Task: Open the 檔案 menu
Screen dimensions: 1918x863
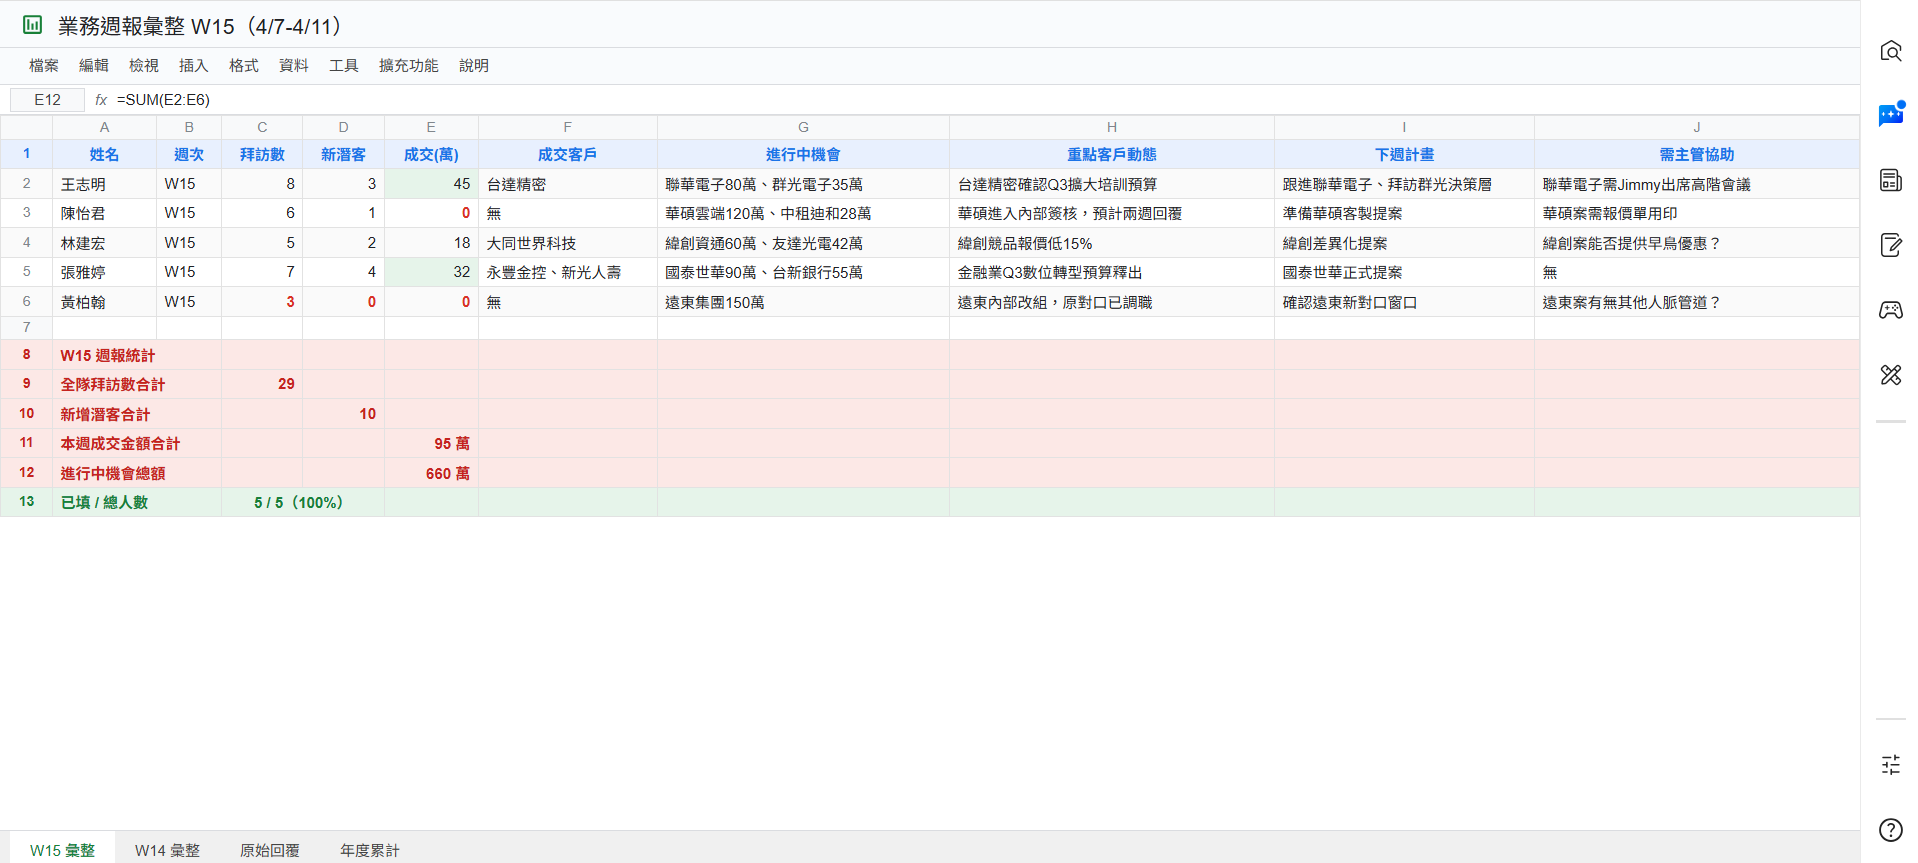Action: (x=44, y=66)
